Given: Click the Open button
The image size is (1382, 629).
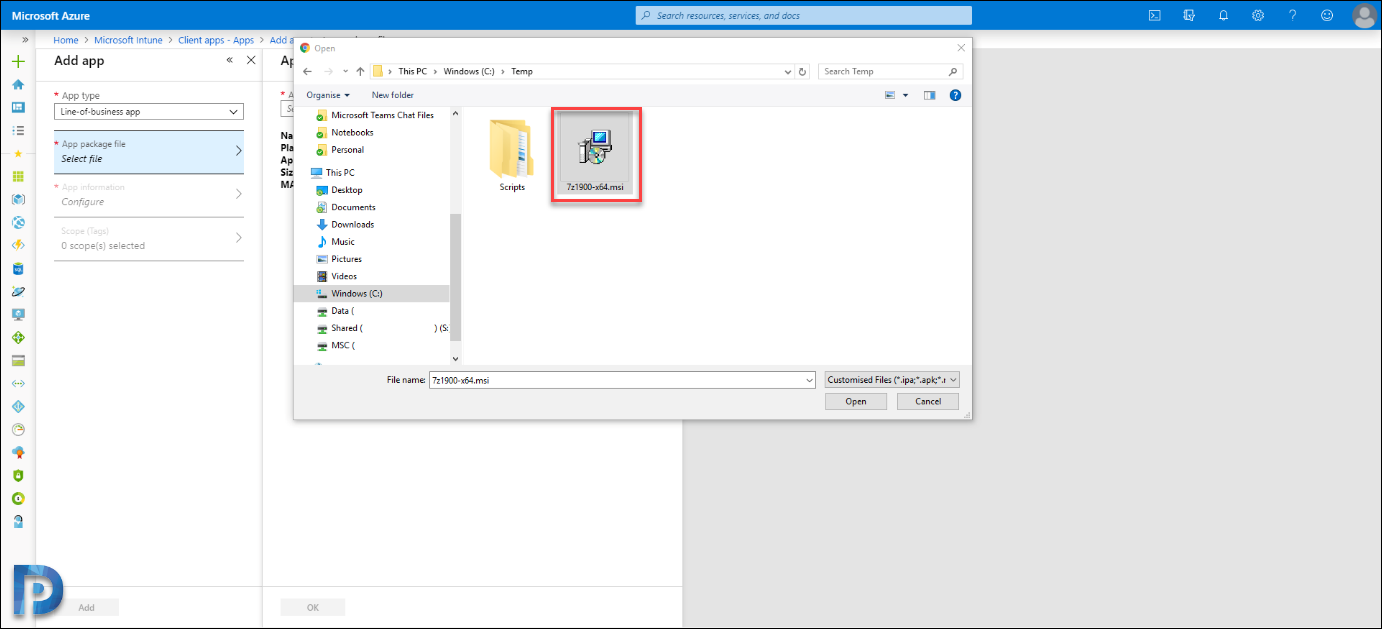Looking at the screenshot, I should click(855, 401).
